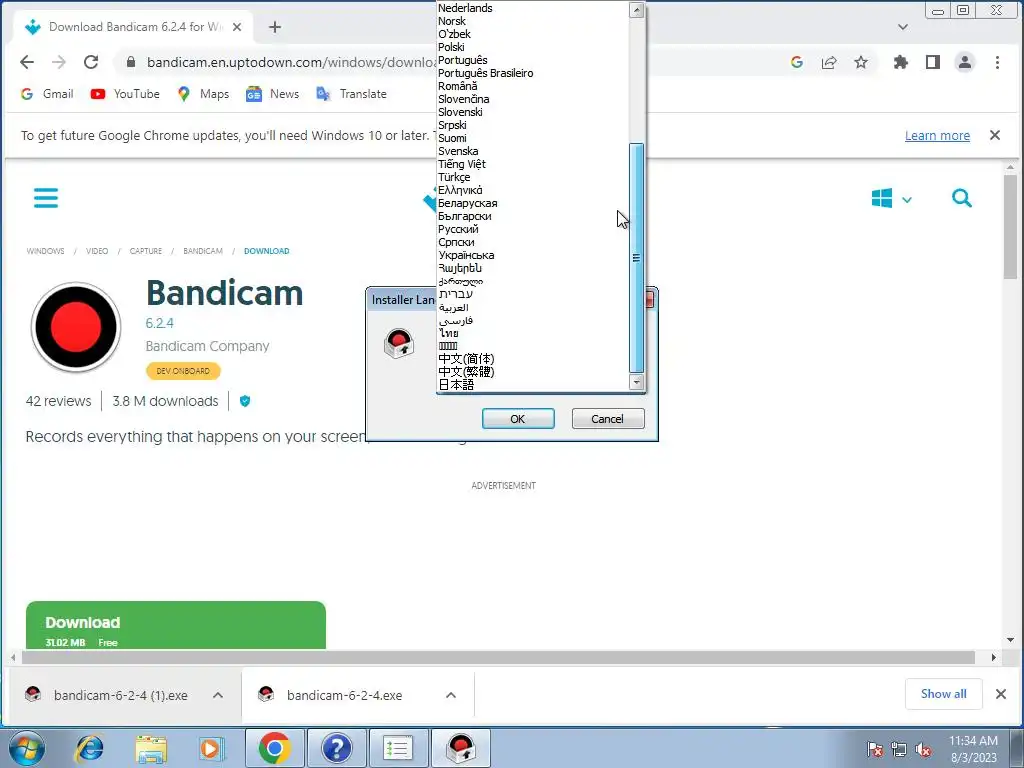Click BANDICAM breadcrumb
The width and height of the screenshot is (1024, 768).
[x=202, y=251]
